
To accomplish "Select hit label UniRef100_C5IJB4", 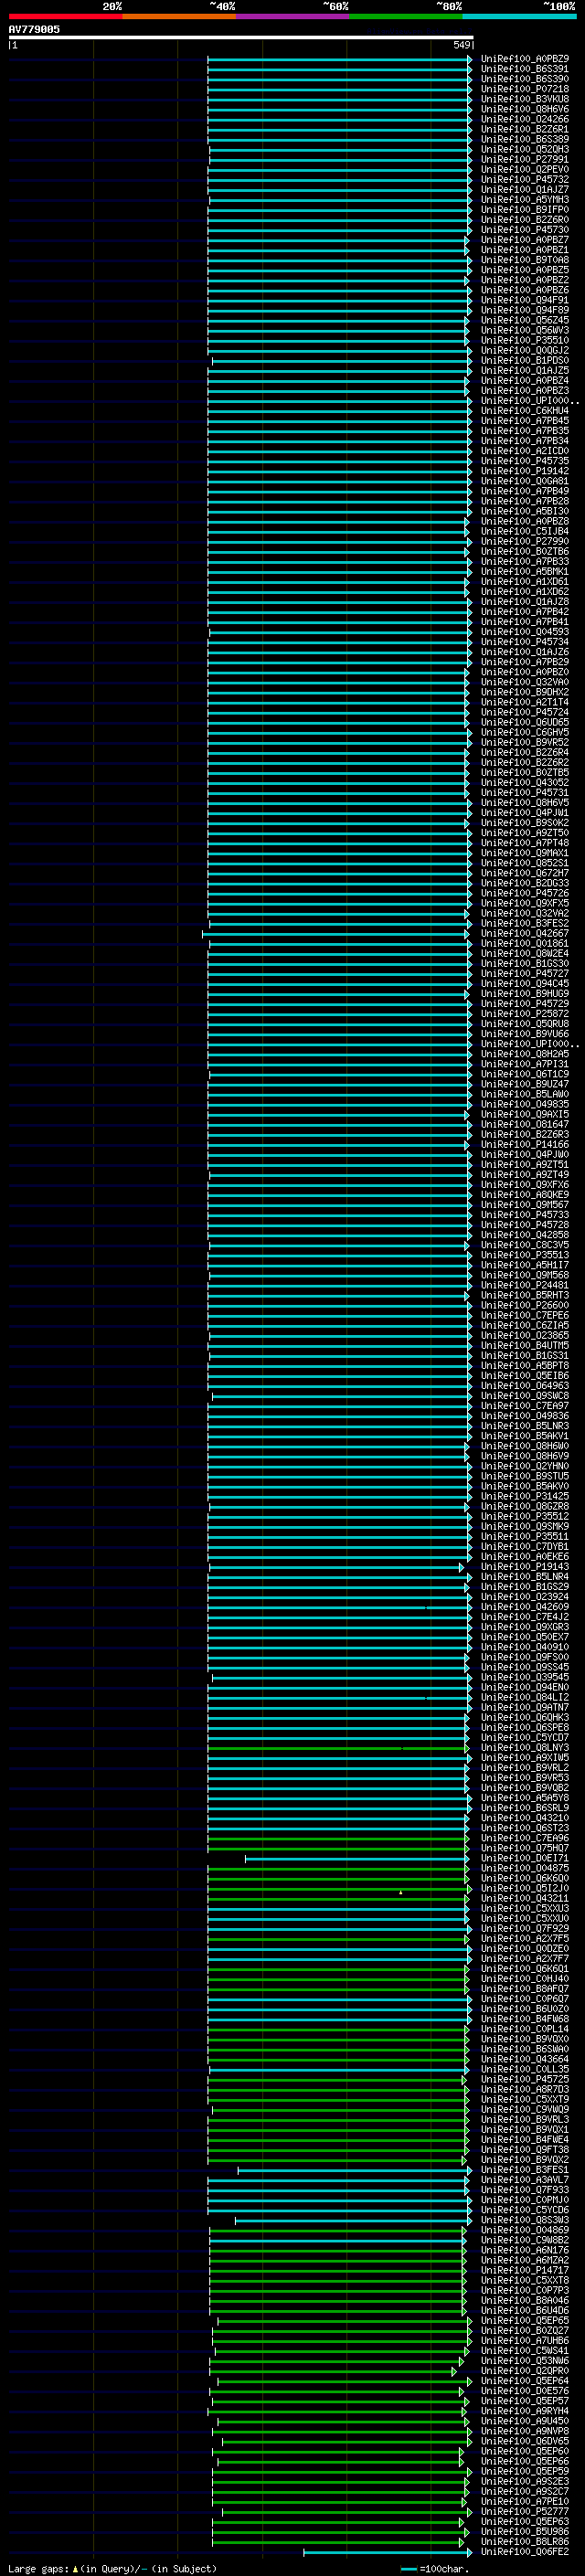I will (x=524, y=532).
